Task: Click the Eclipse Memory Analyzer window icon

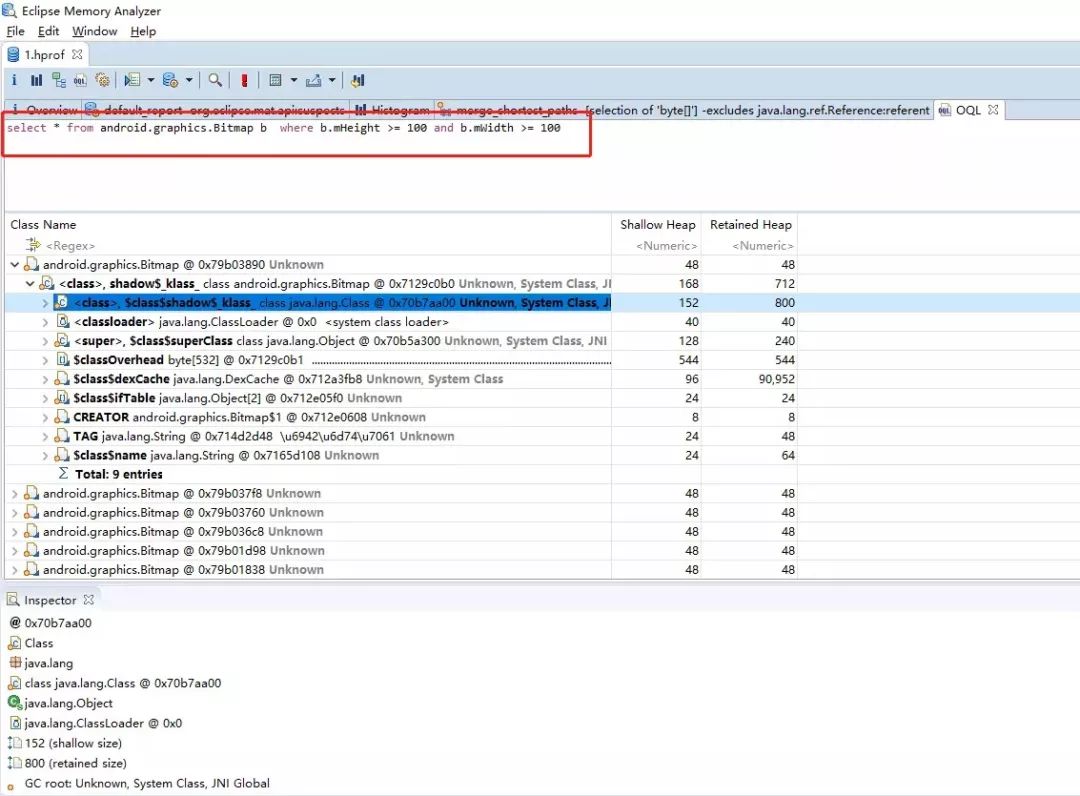Action: pyautogui.click(x=9, y=10)
